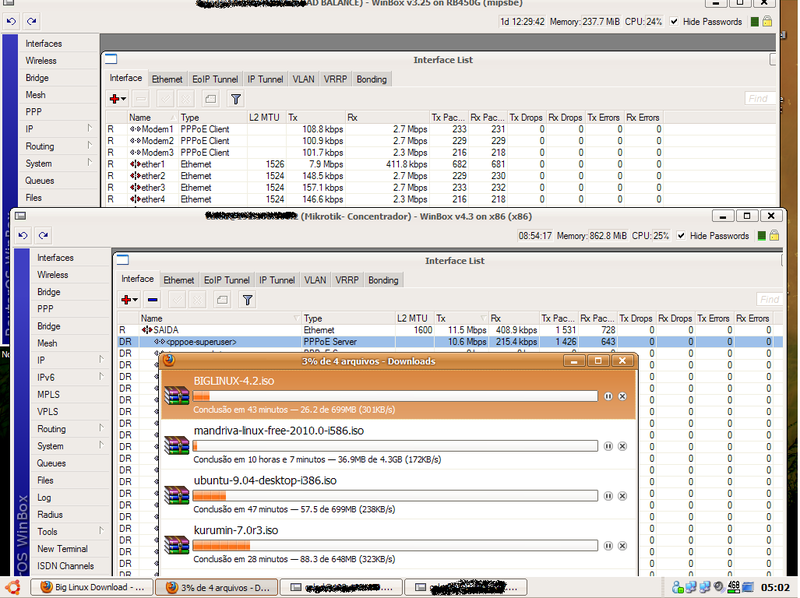The width and height of the screenshot is (800, 598).
Task: Click the comment icon in RB450G Interface List toolbar
Action: tap(211, 99)
